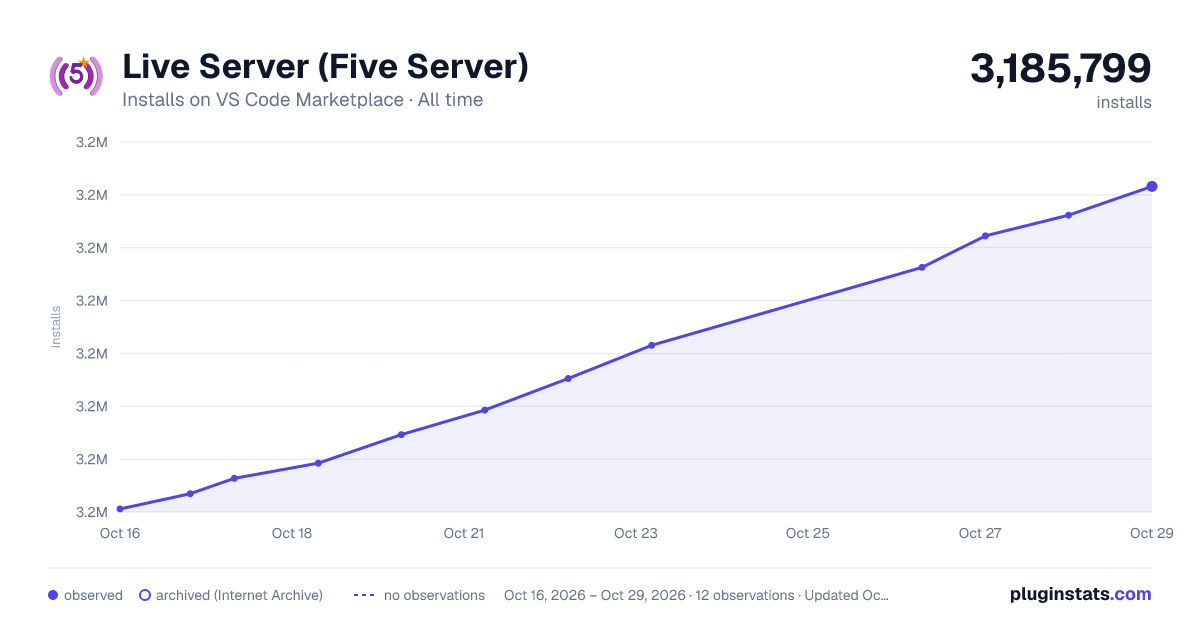Click the dashed 'no observations' legend icon
Viewport: 1200px width, 630px height.
click(x=364, y=595)
